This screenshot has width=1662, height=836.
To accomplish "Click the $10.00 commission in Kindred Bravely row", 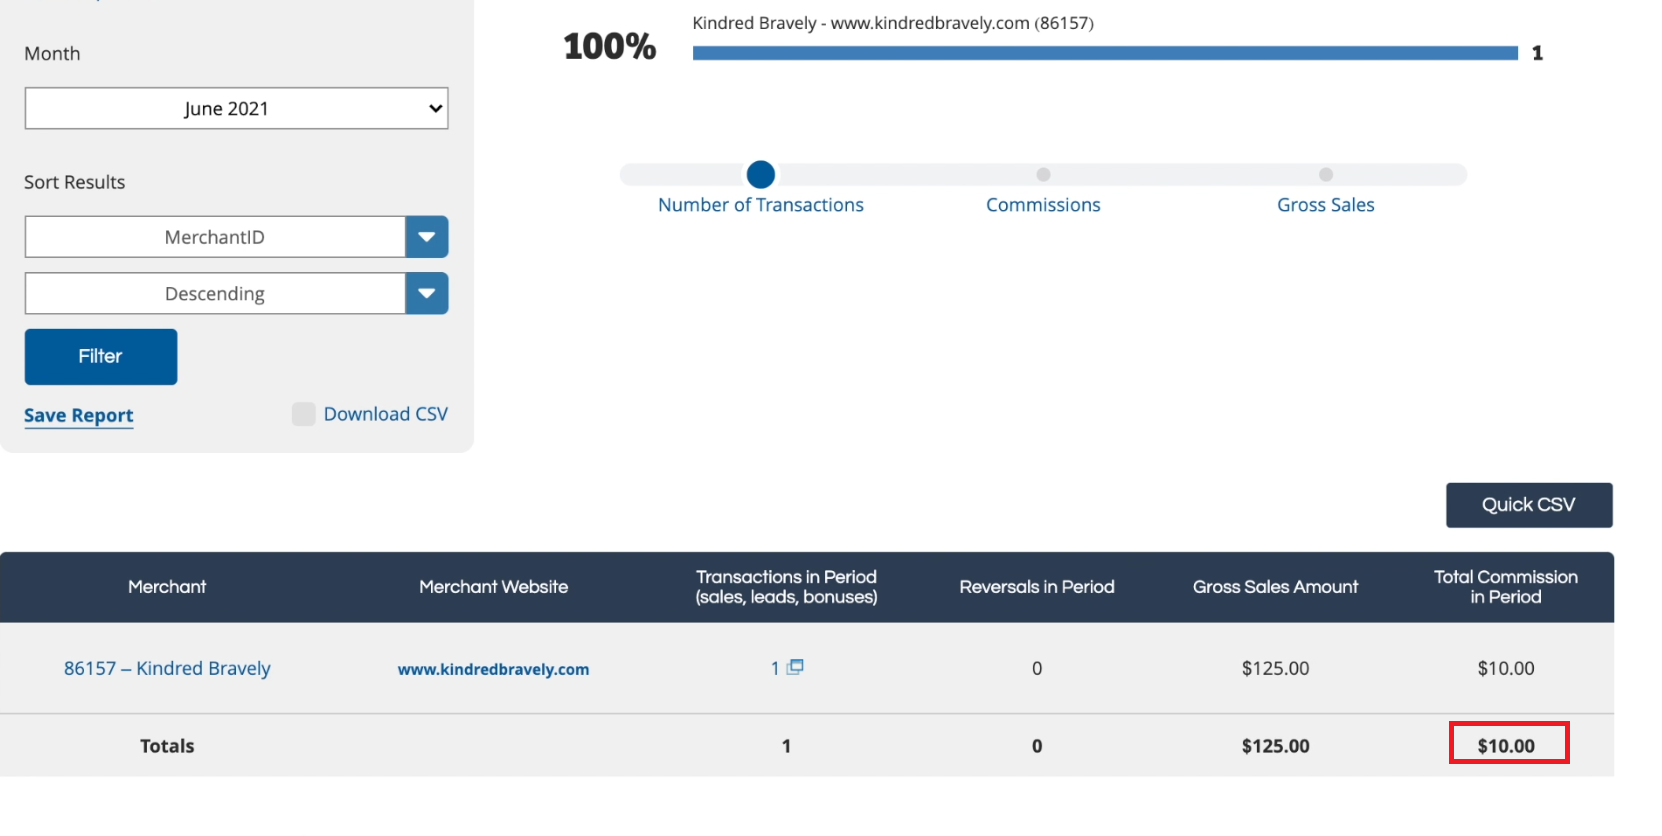I will 1506,668.
